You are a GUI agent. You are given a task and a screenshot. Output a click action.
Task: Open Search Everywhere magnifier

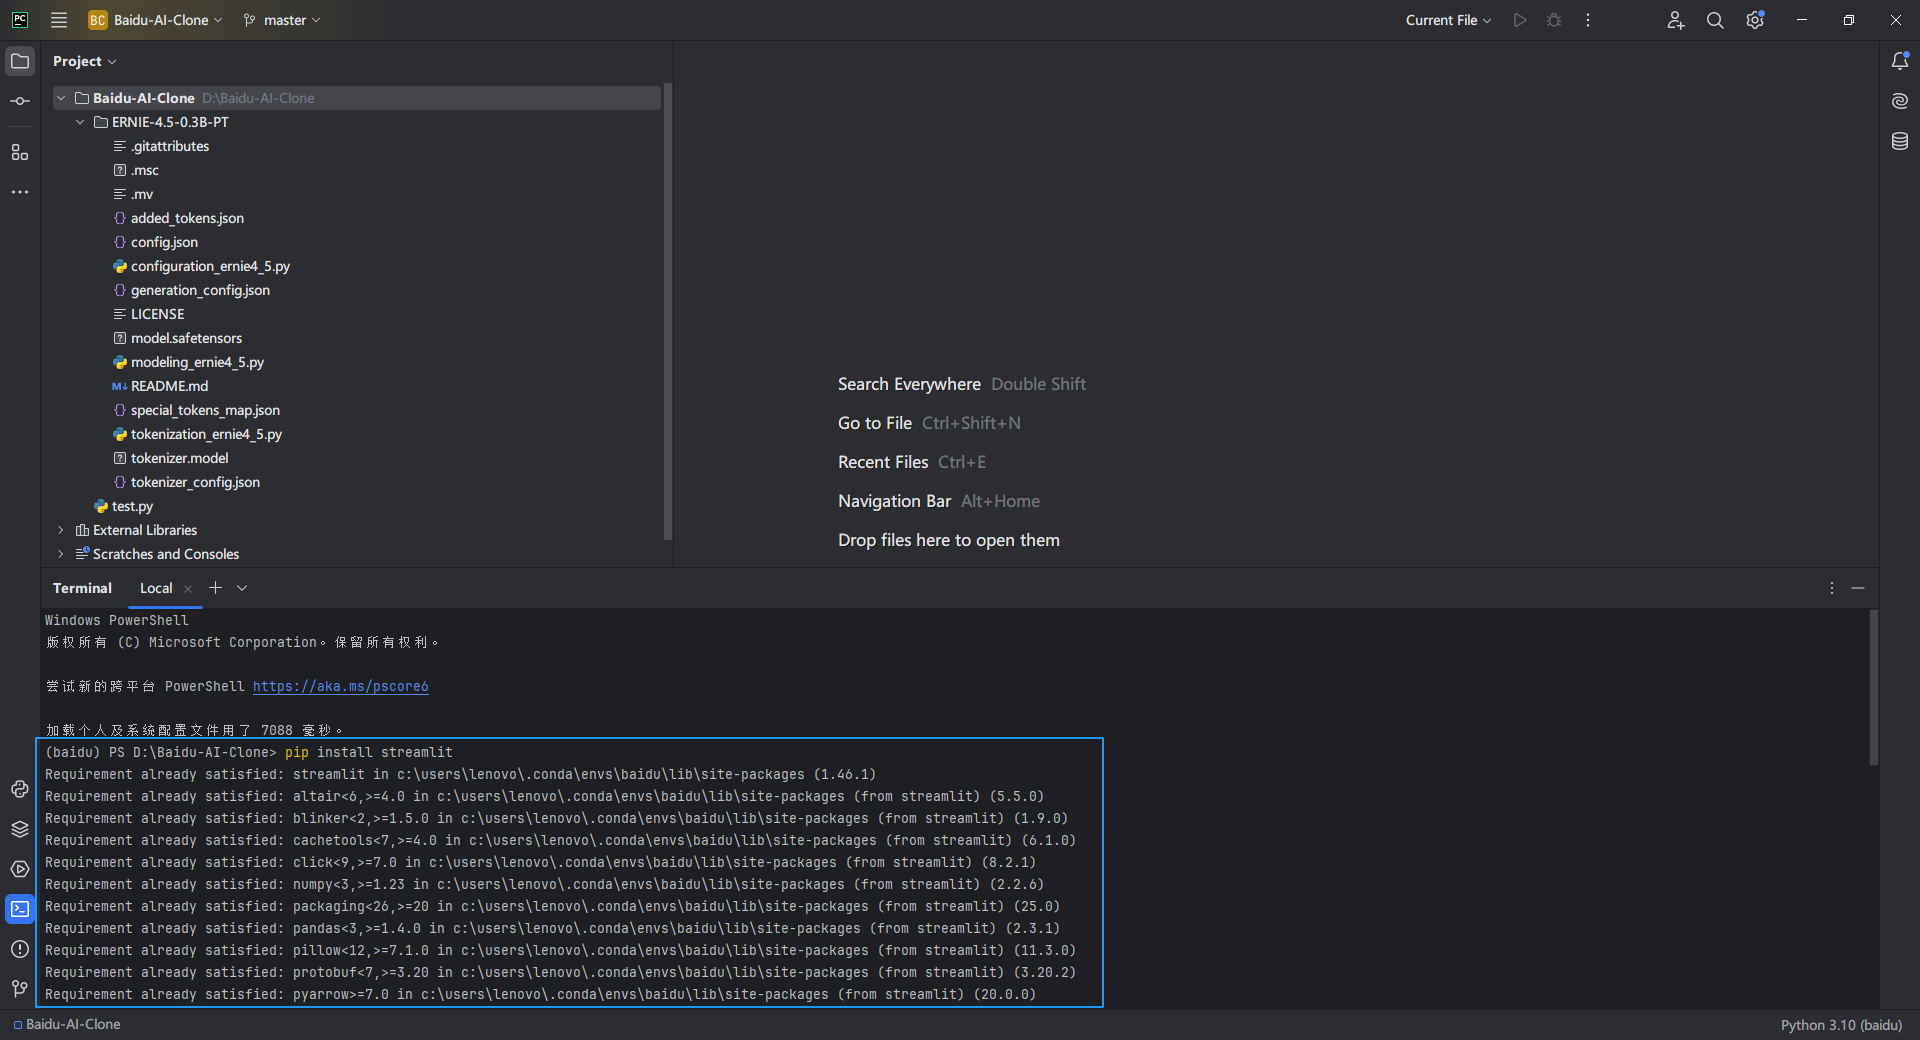1715,20
